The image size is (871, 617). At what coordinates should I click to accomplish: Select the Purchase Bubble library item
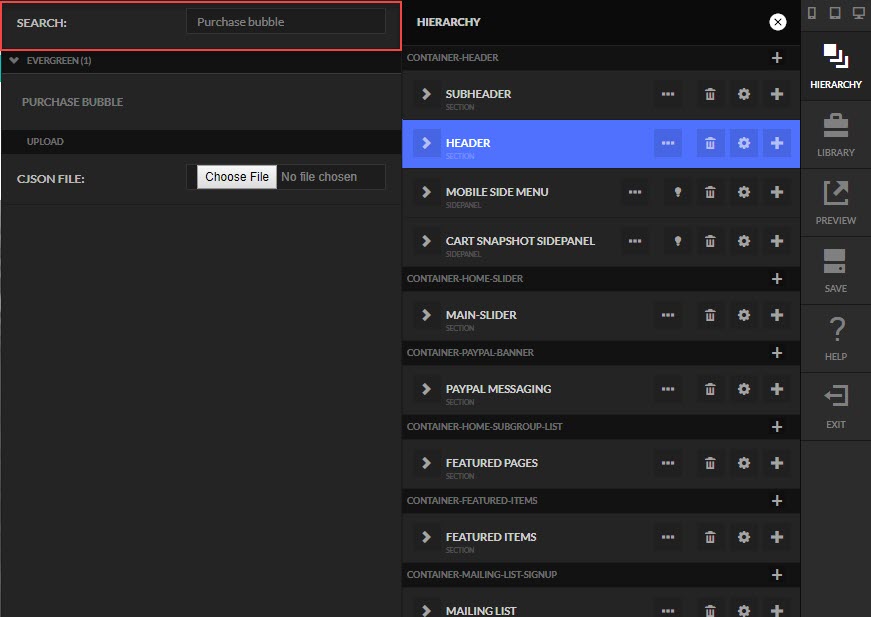(x=73, y=102)
